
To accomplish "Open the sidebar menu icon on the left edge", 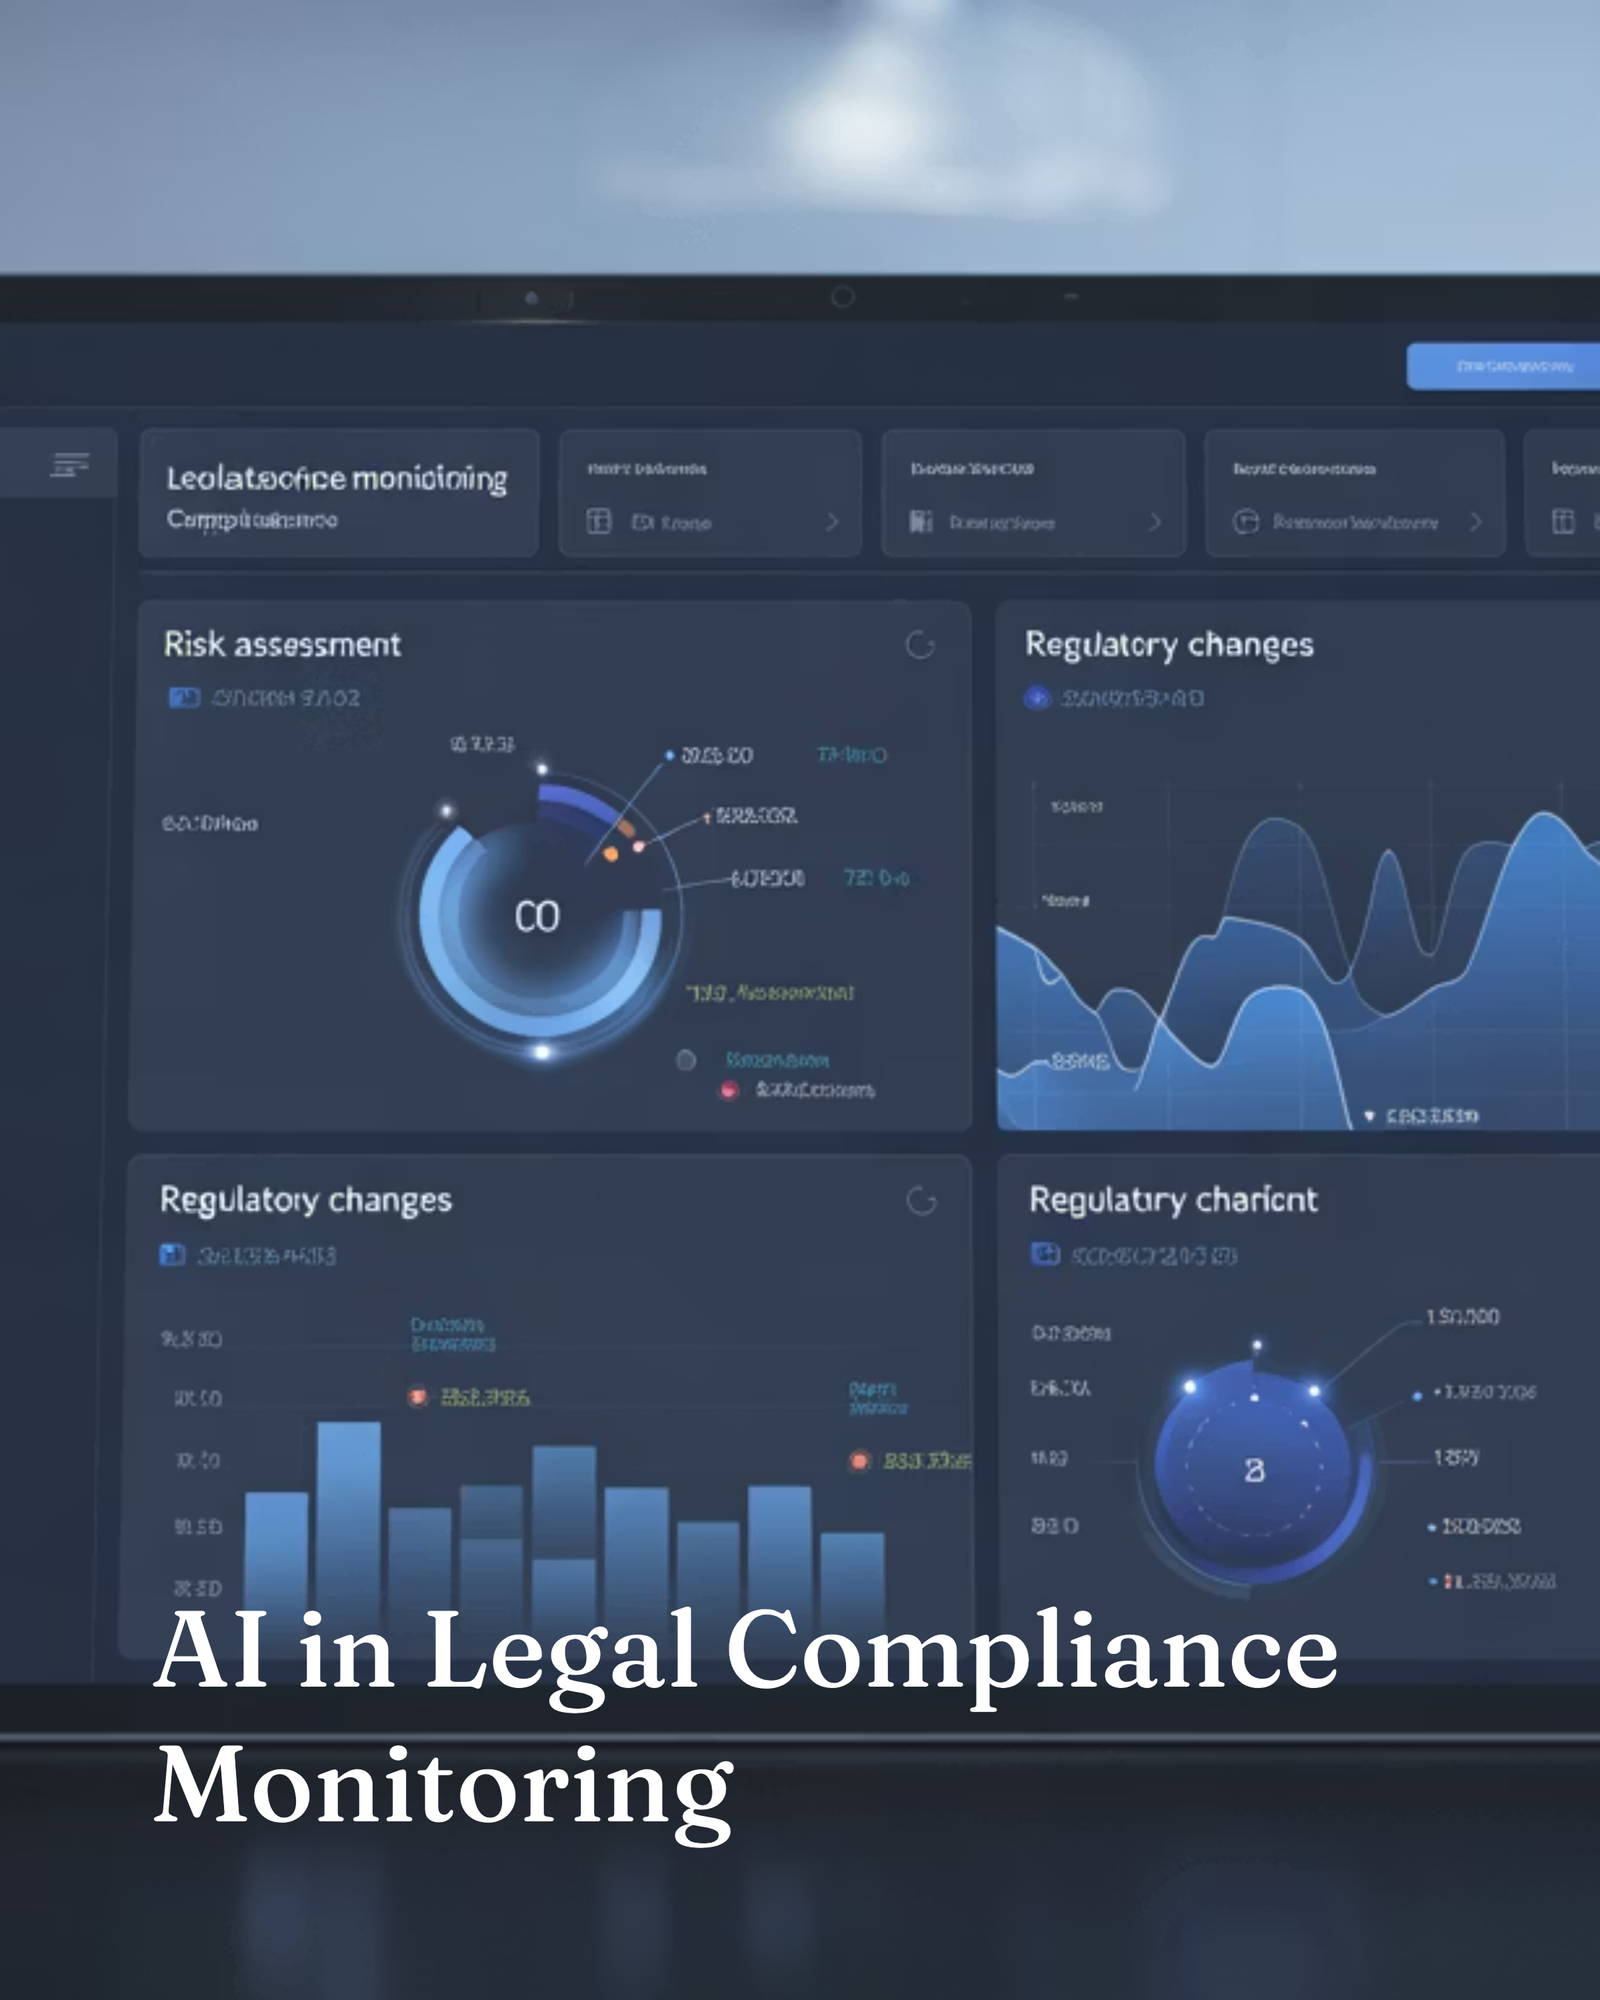I will pos(67,463).
